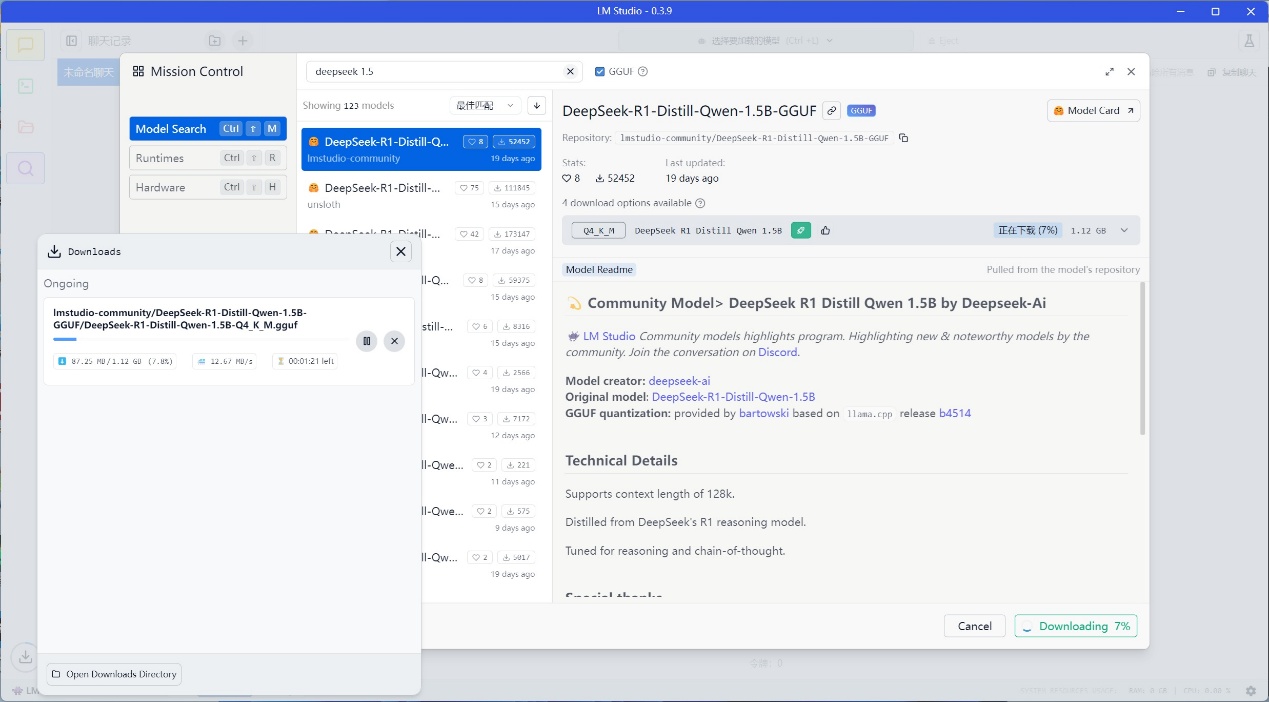1269x702 pixels.
Task: Switch to the Runtimes tab
Action: [208, 158]
